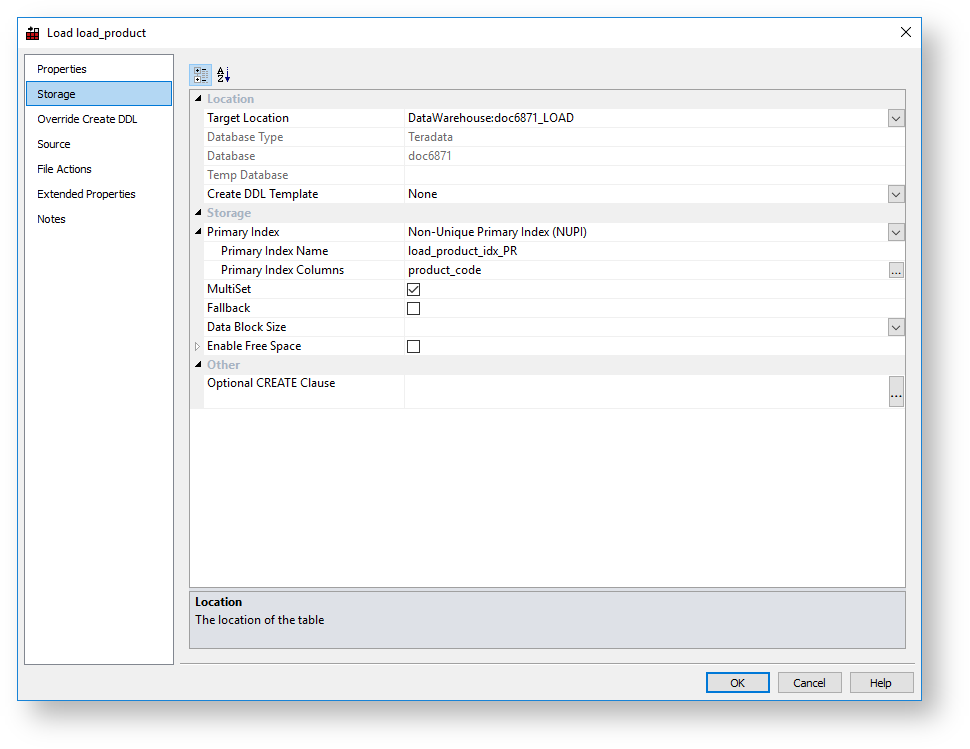Open the Target Location dropdown
Viewport: 970px width, 749px height.
896,118
